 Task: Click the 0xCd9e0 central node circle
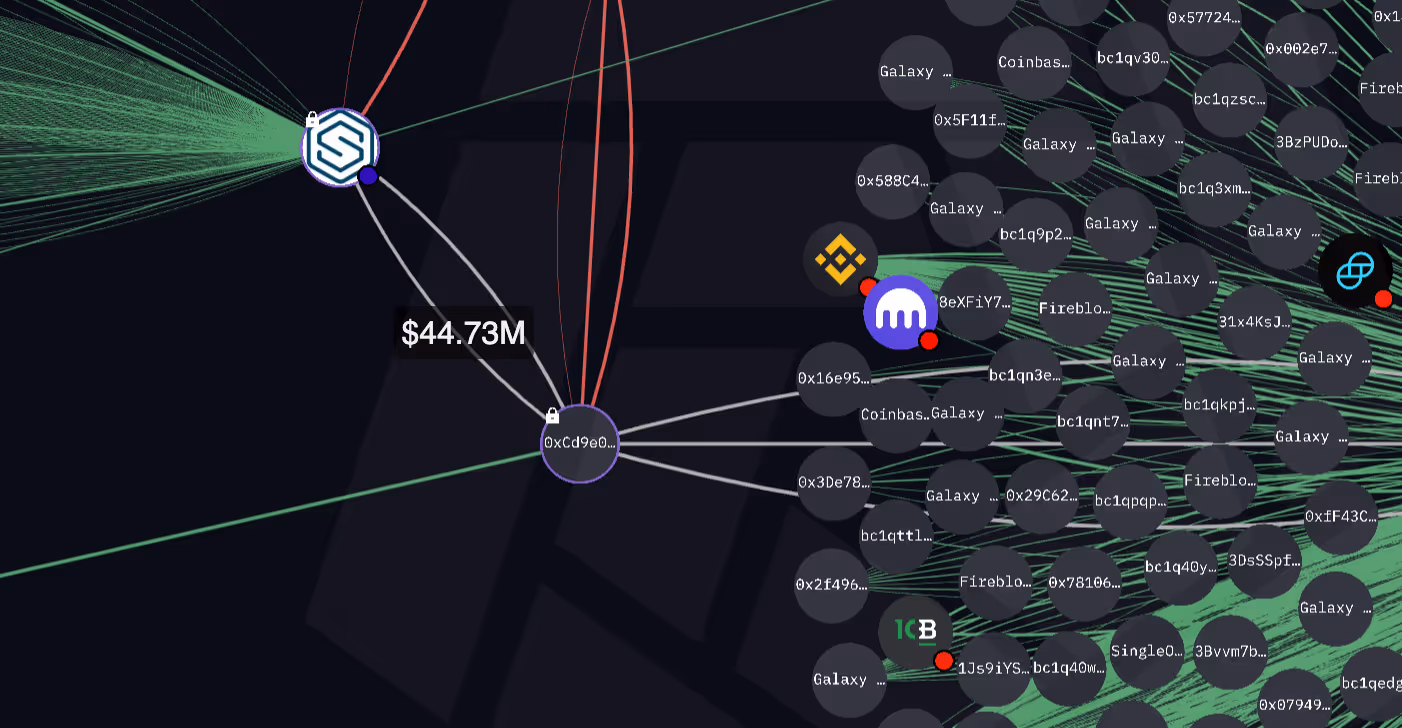click(580, 443)
